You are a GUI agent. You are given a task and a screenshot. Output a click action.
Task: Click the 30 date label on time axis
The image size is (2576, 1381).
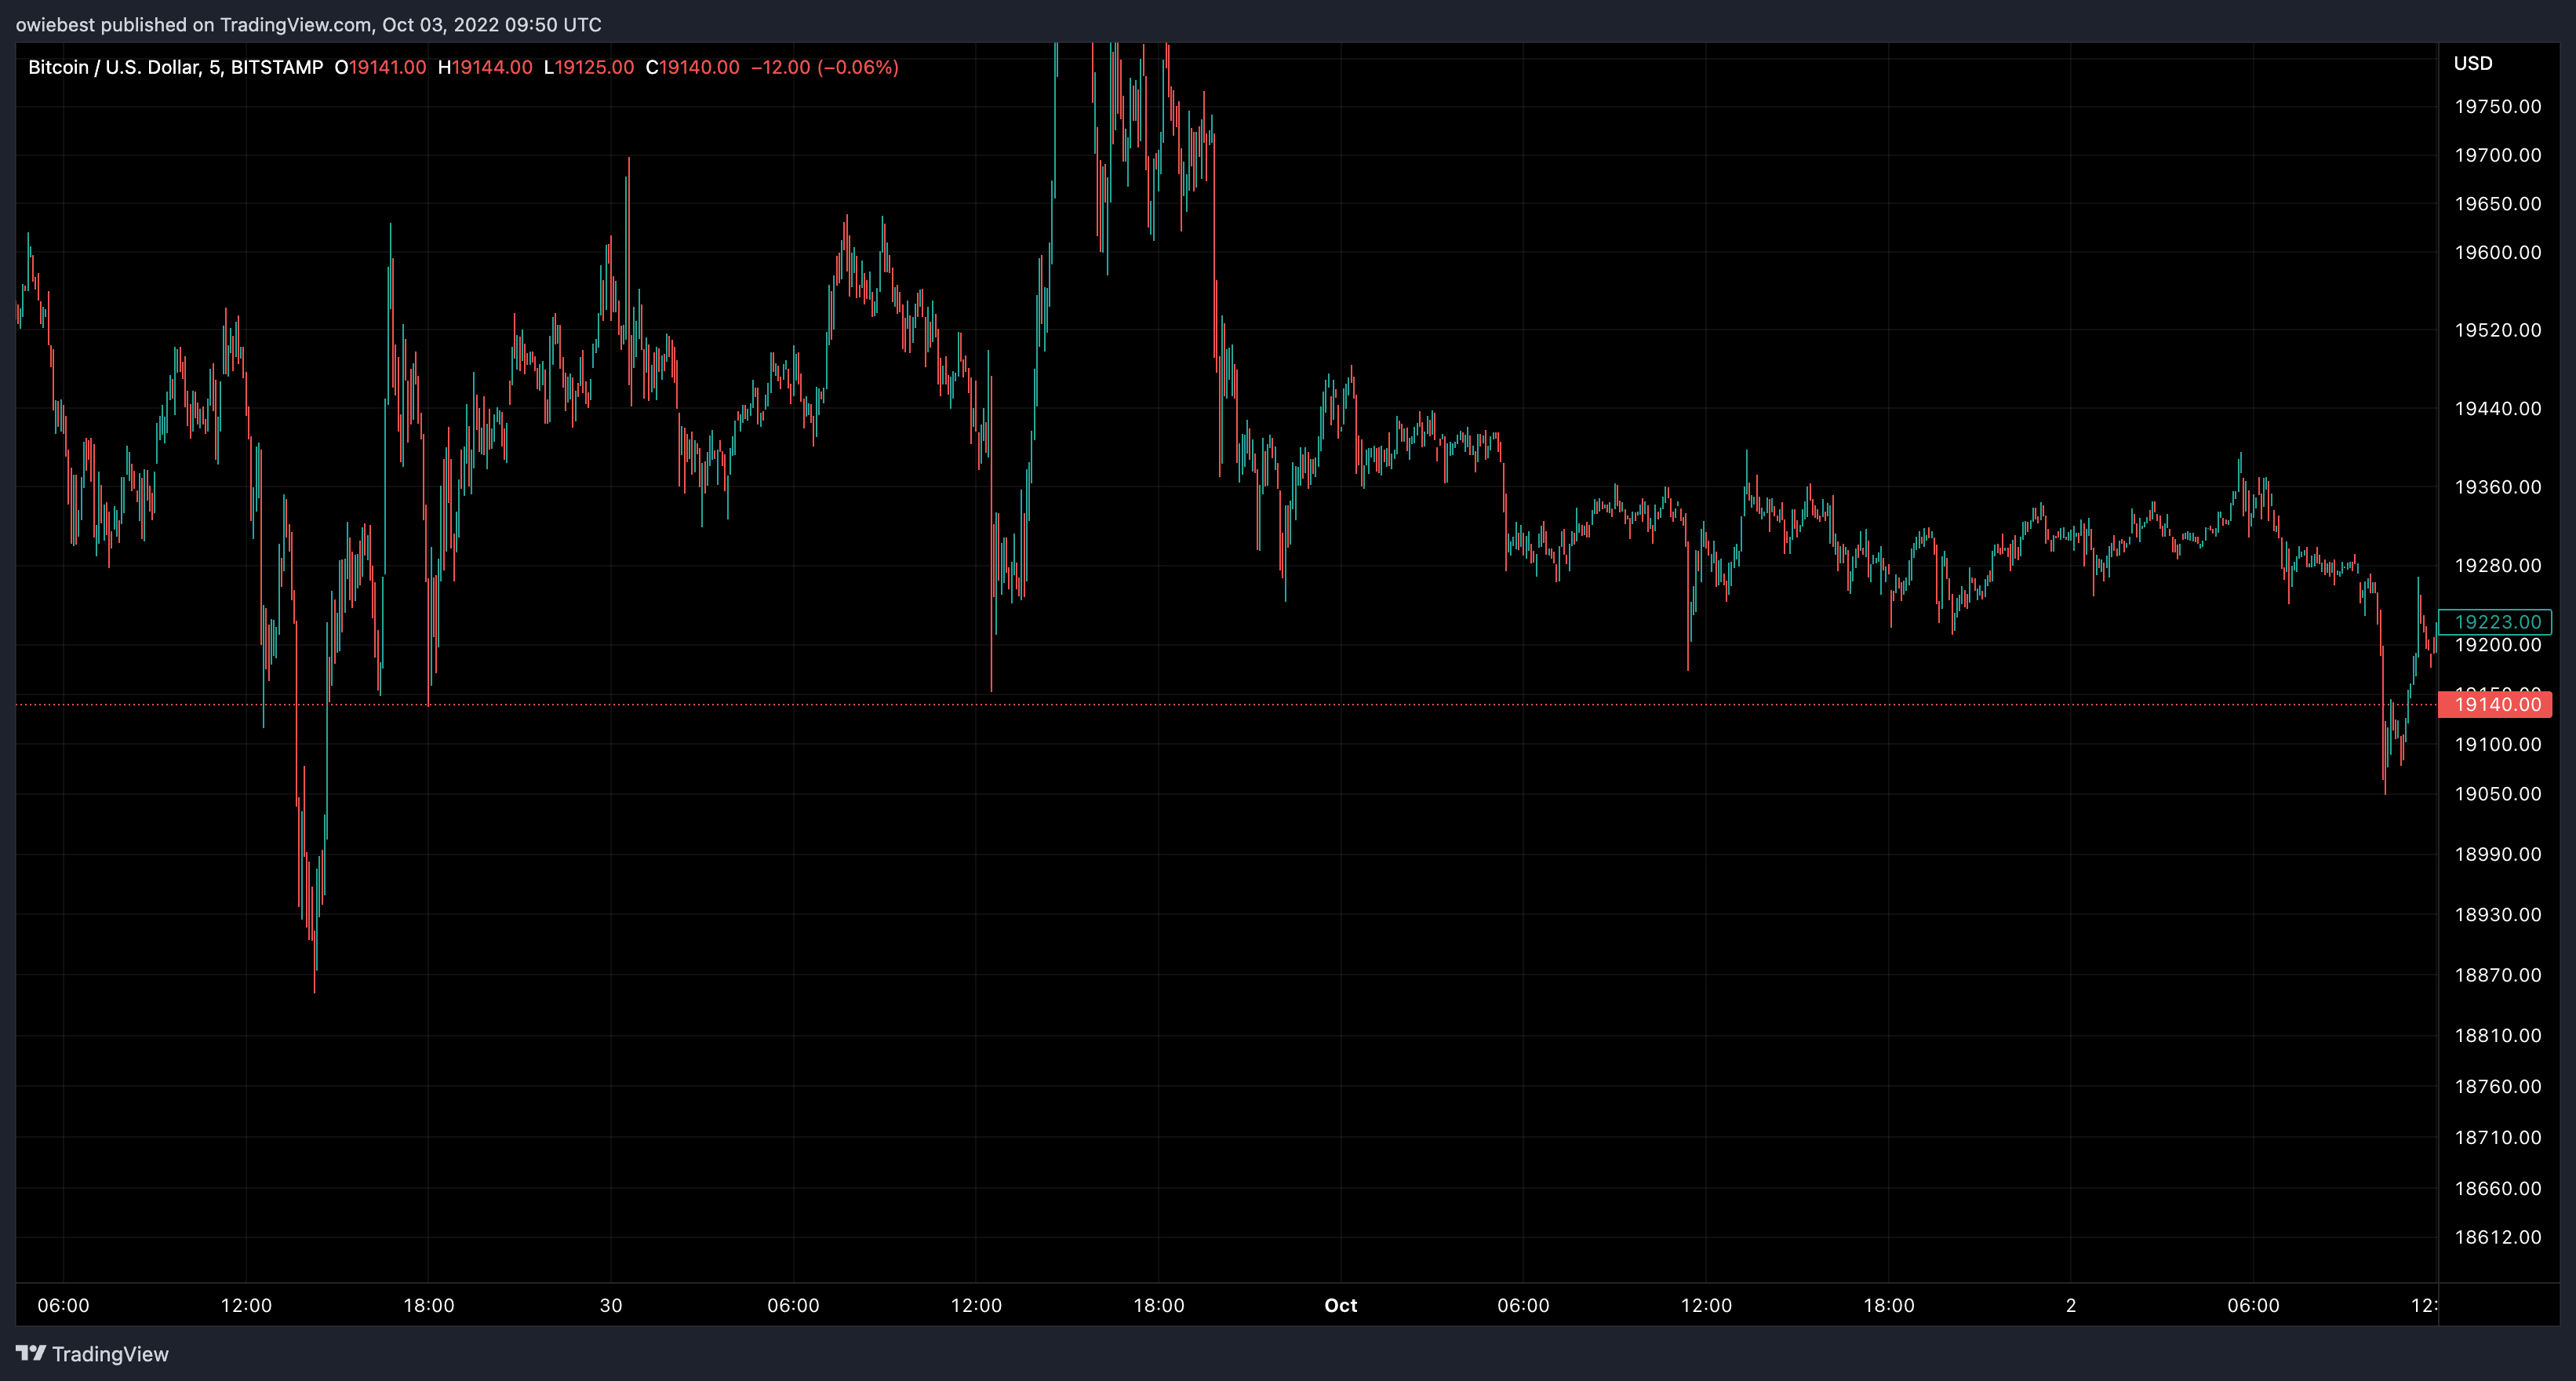(610, 1305)
